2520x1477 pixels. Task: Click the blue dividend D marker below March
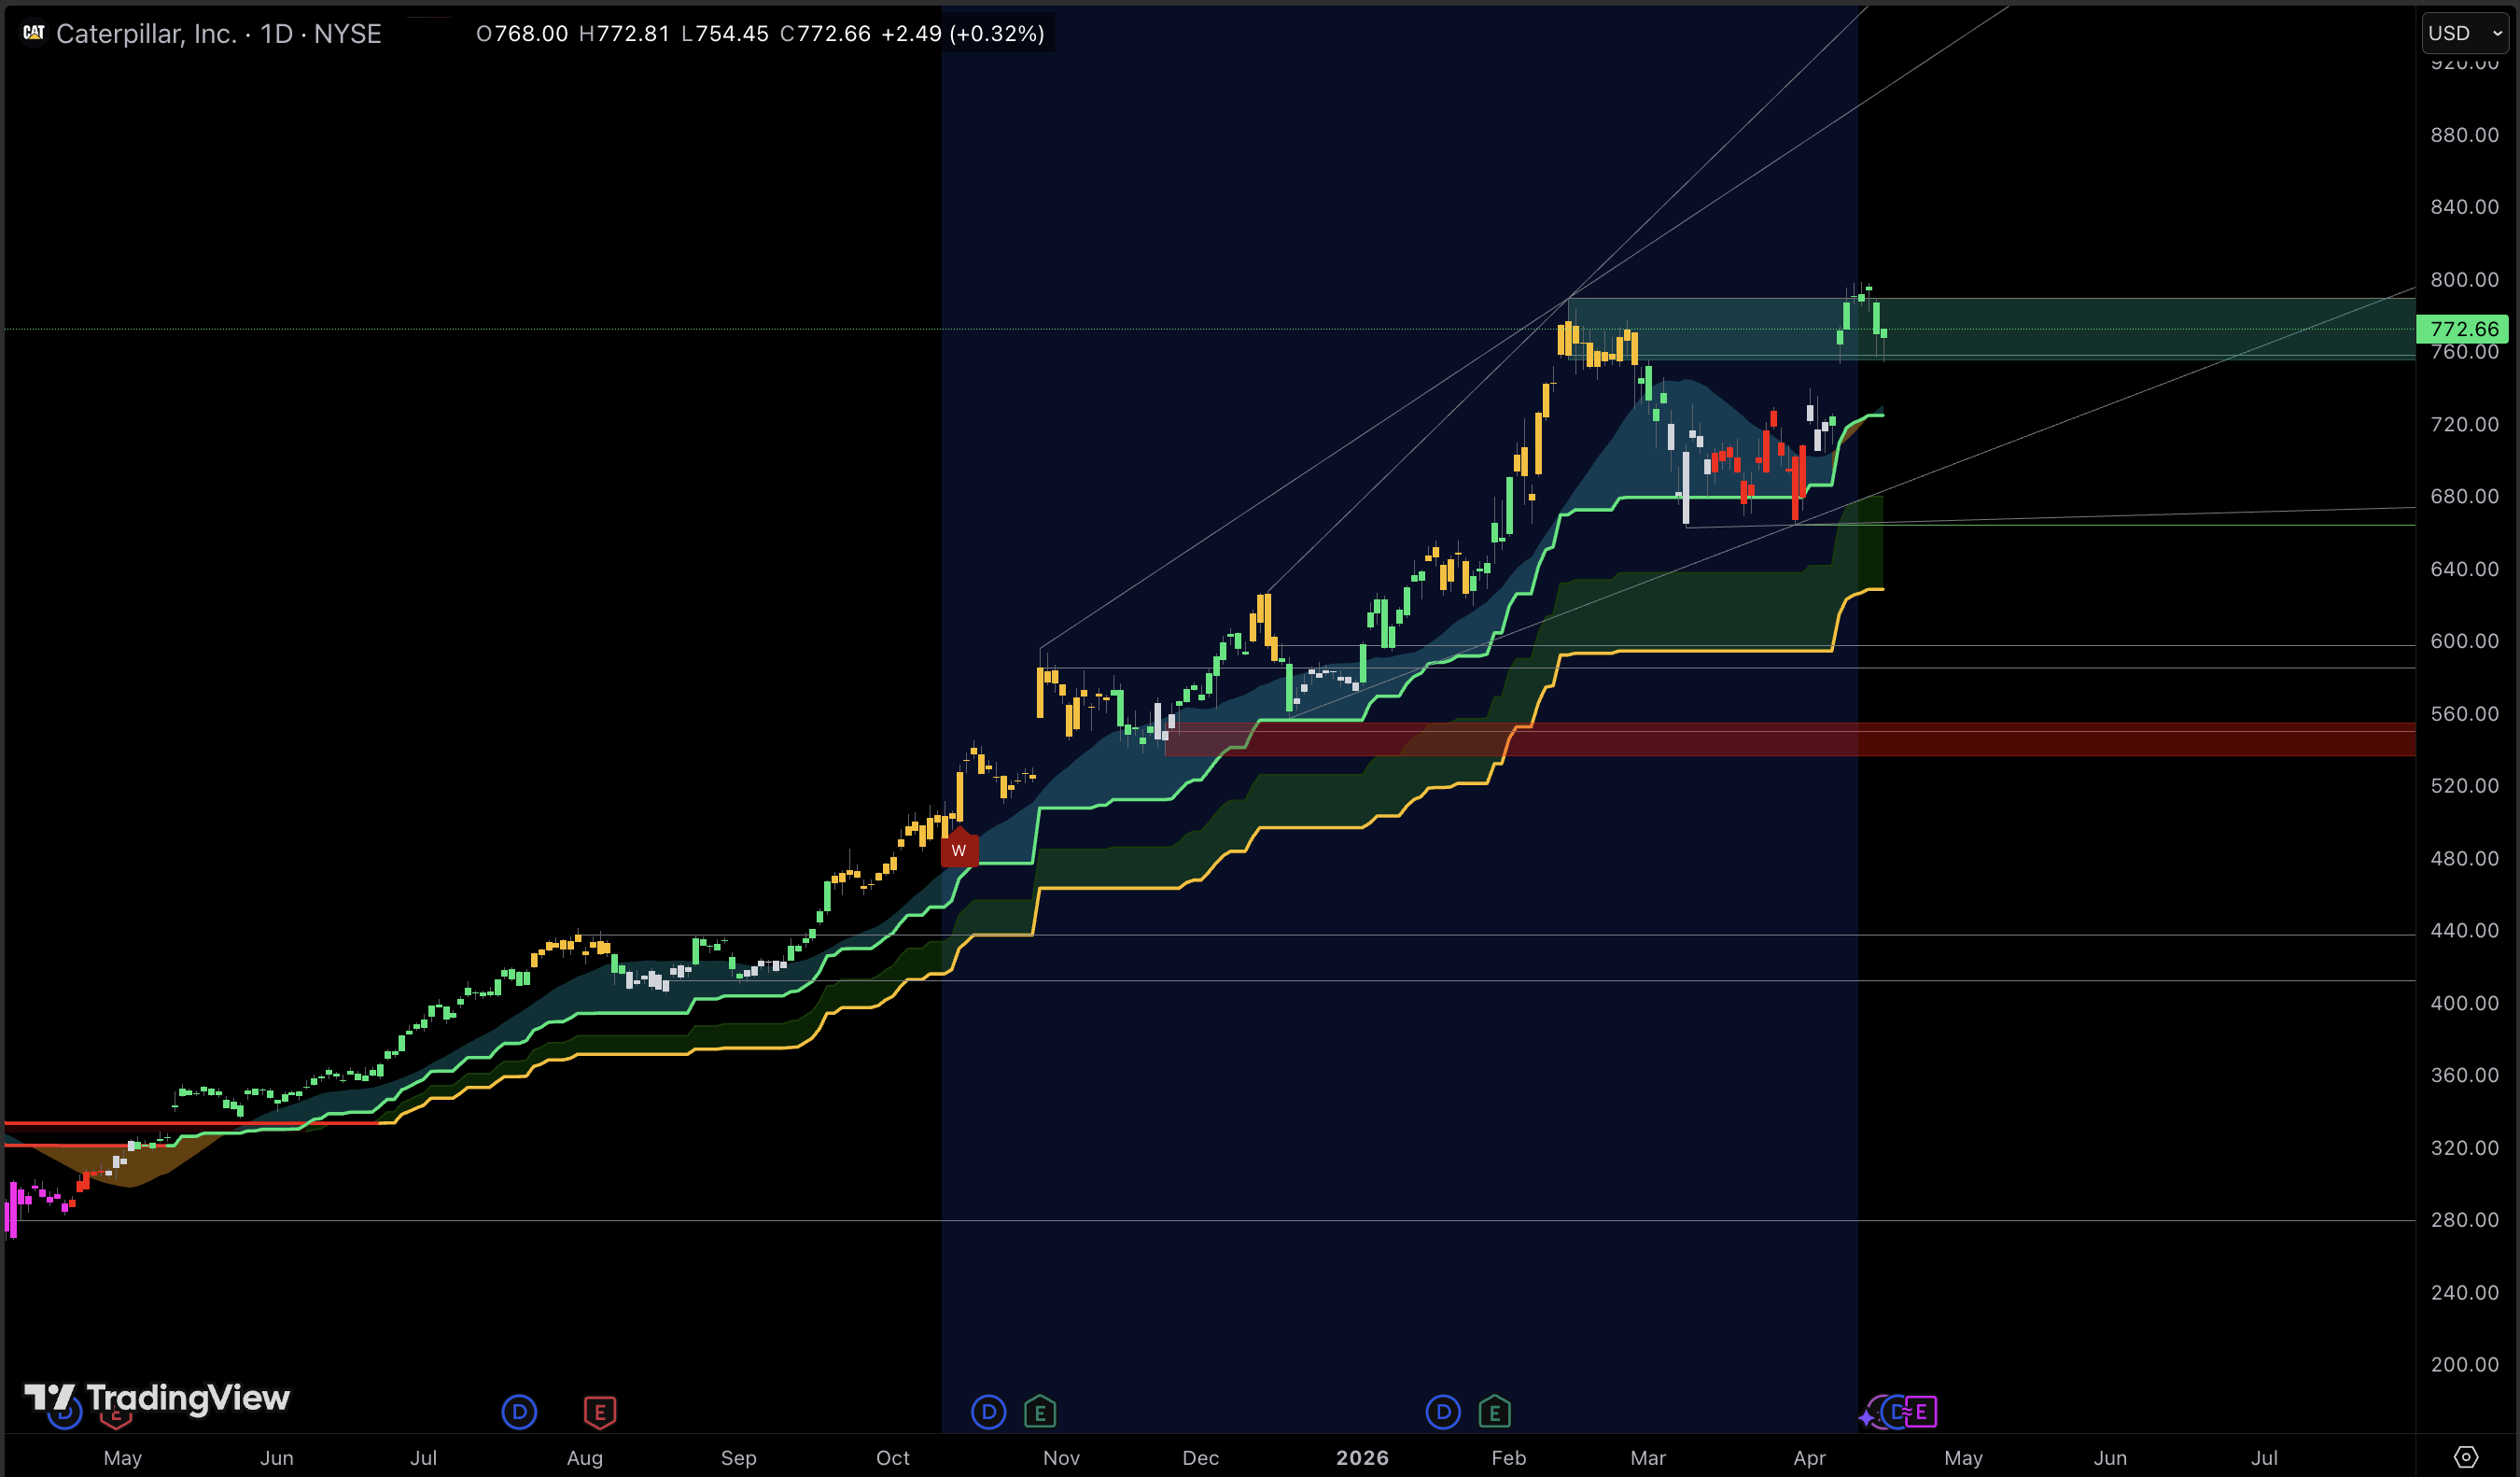pos(1443,1413)
